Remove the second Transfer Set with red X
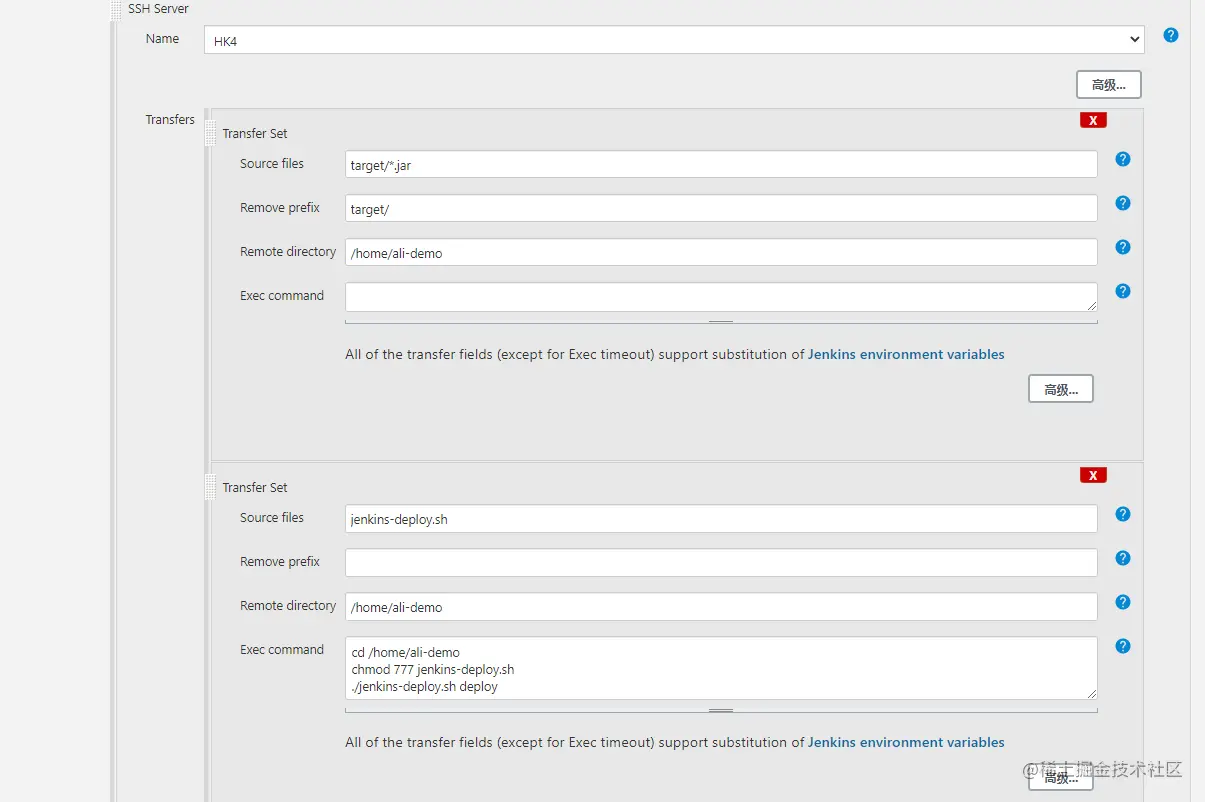The image size is (1205, 802). [1093, 475]
